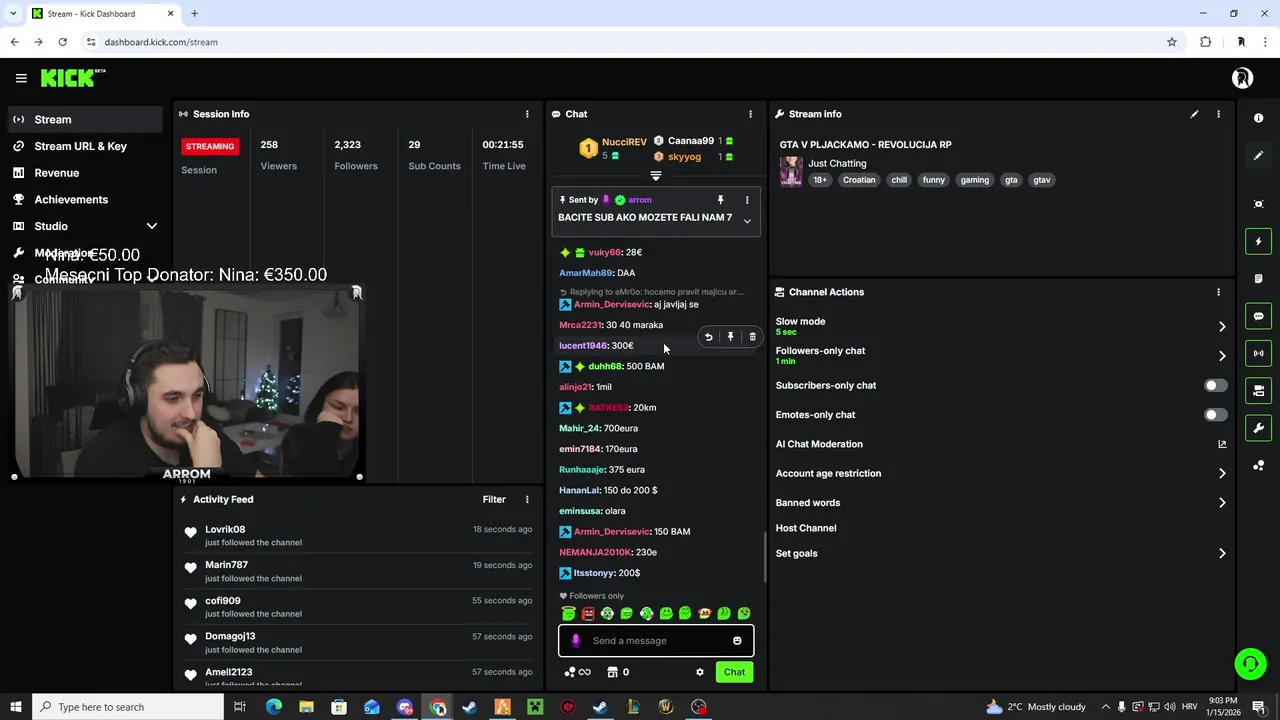Open Achievements page in sidebar
Image resolution: width=1280 pixels, height=720 pixels.
[84, 199]
